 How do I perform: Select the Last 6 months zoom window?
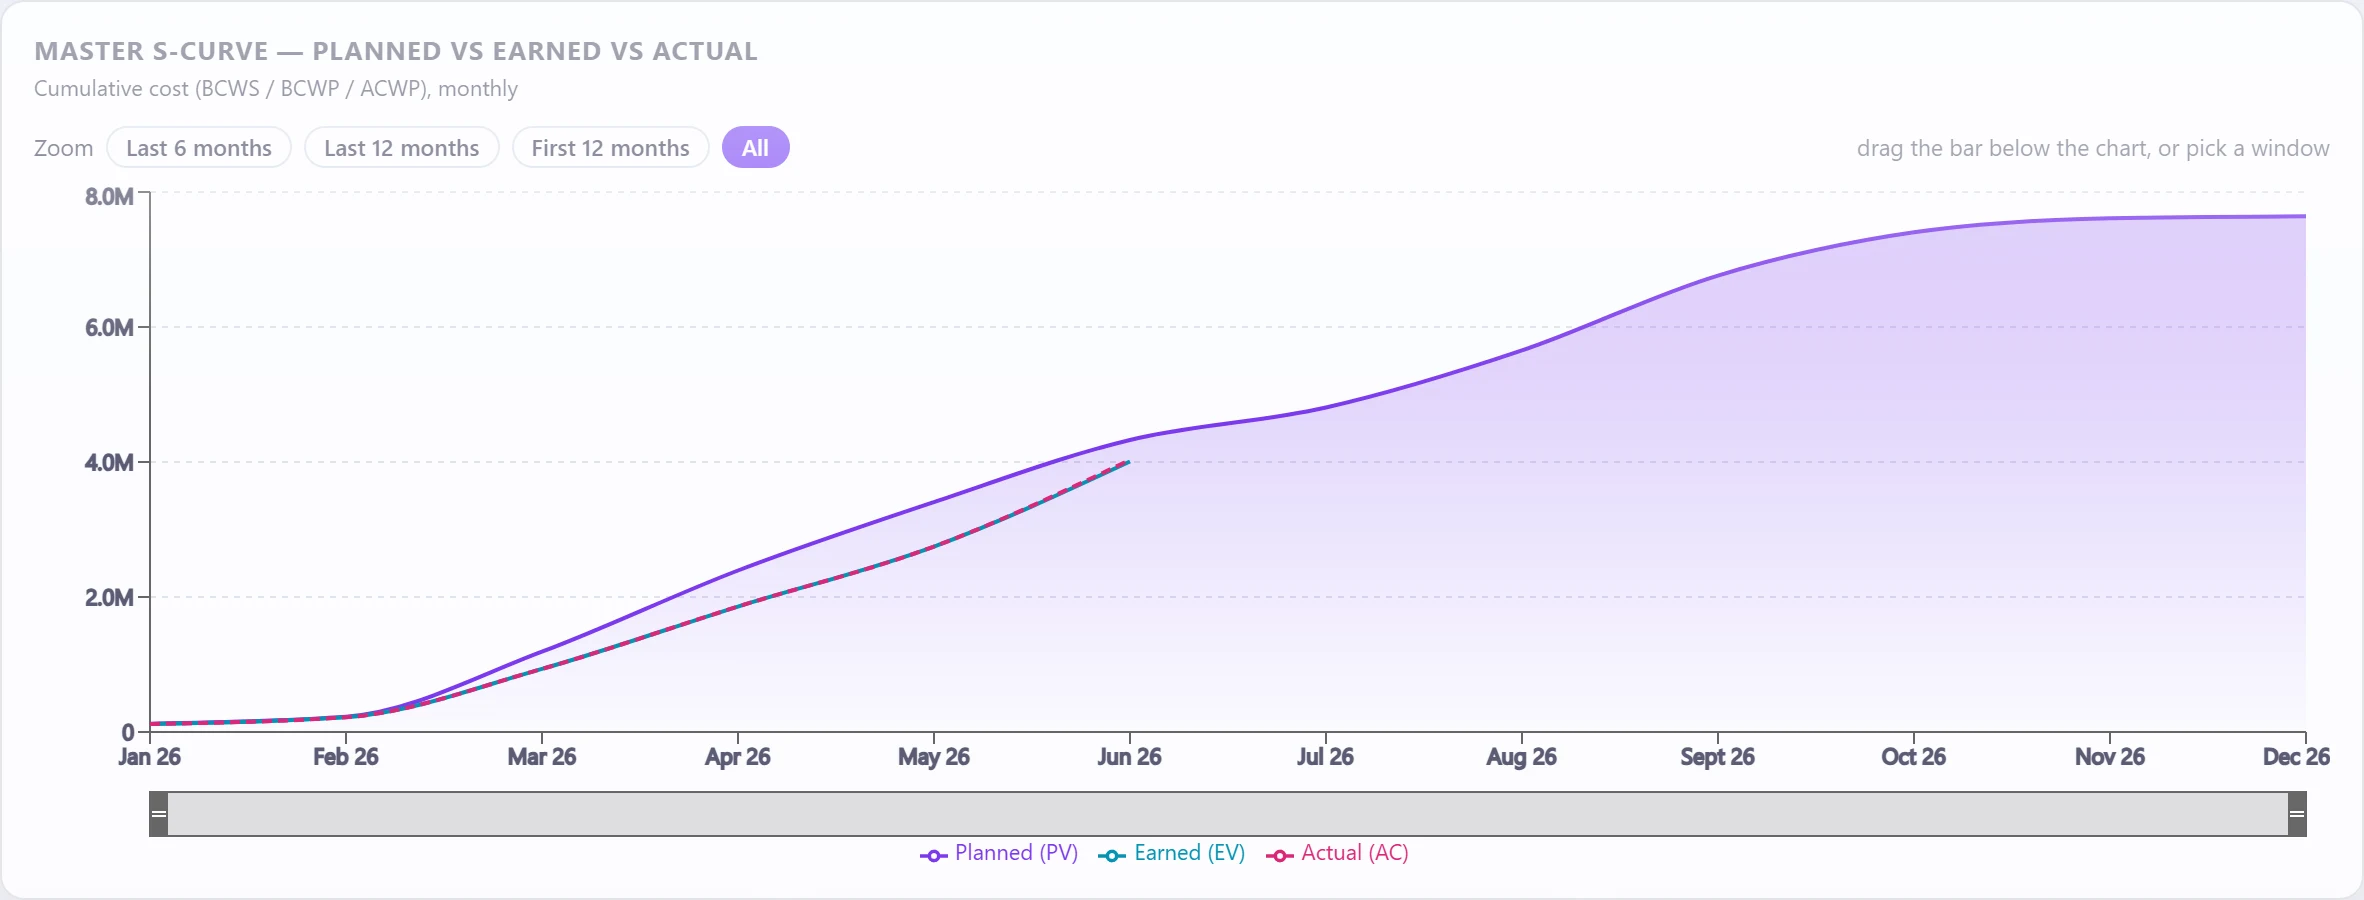199,148
